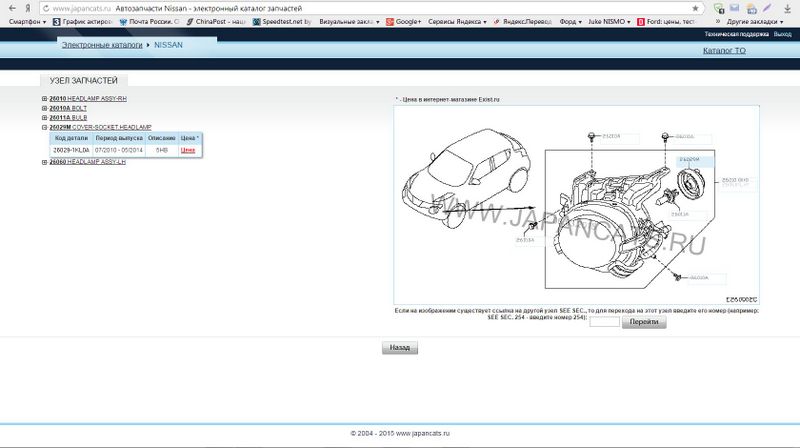This screenshot has width=800, height=448.
Task: Open the Почта России bookmark
Action: 149,21
